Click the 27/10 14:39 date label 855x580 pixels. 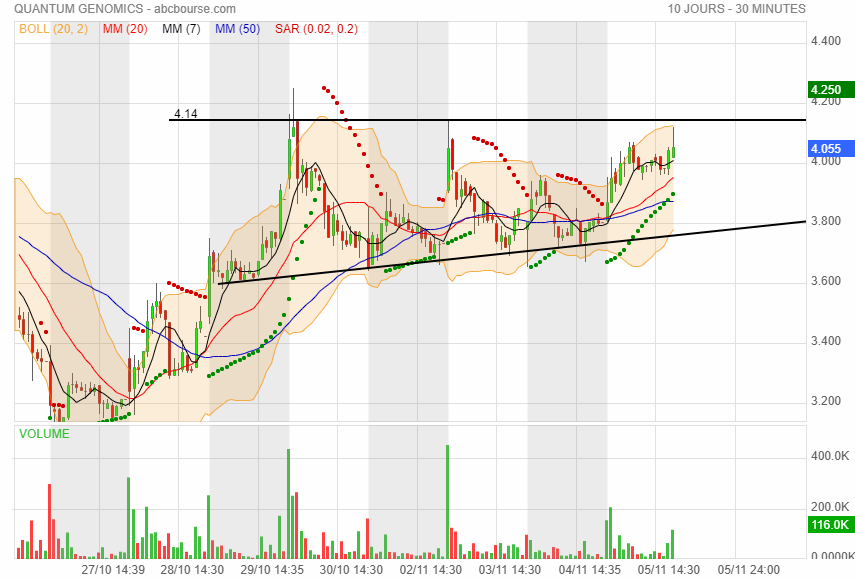tap(113, 570)
